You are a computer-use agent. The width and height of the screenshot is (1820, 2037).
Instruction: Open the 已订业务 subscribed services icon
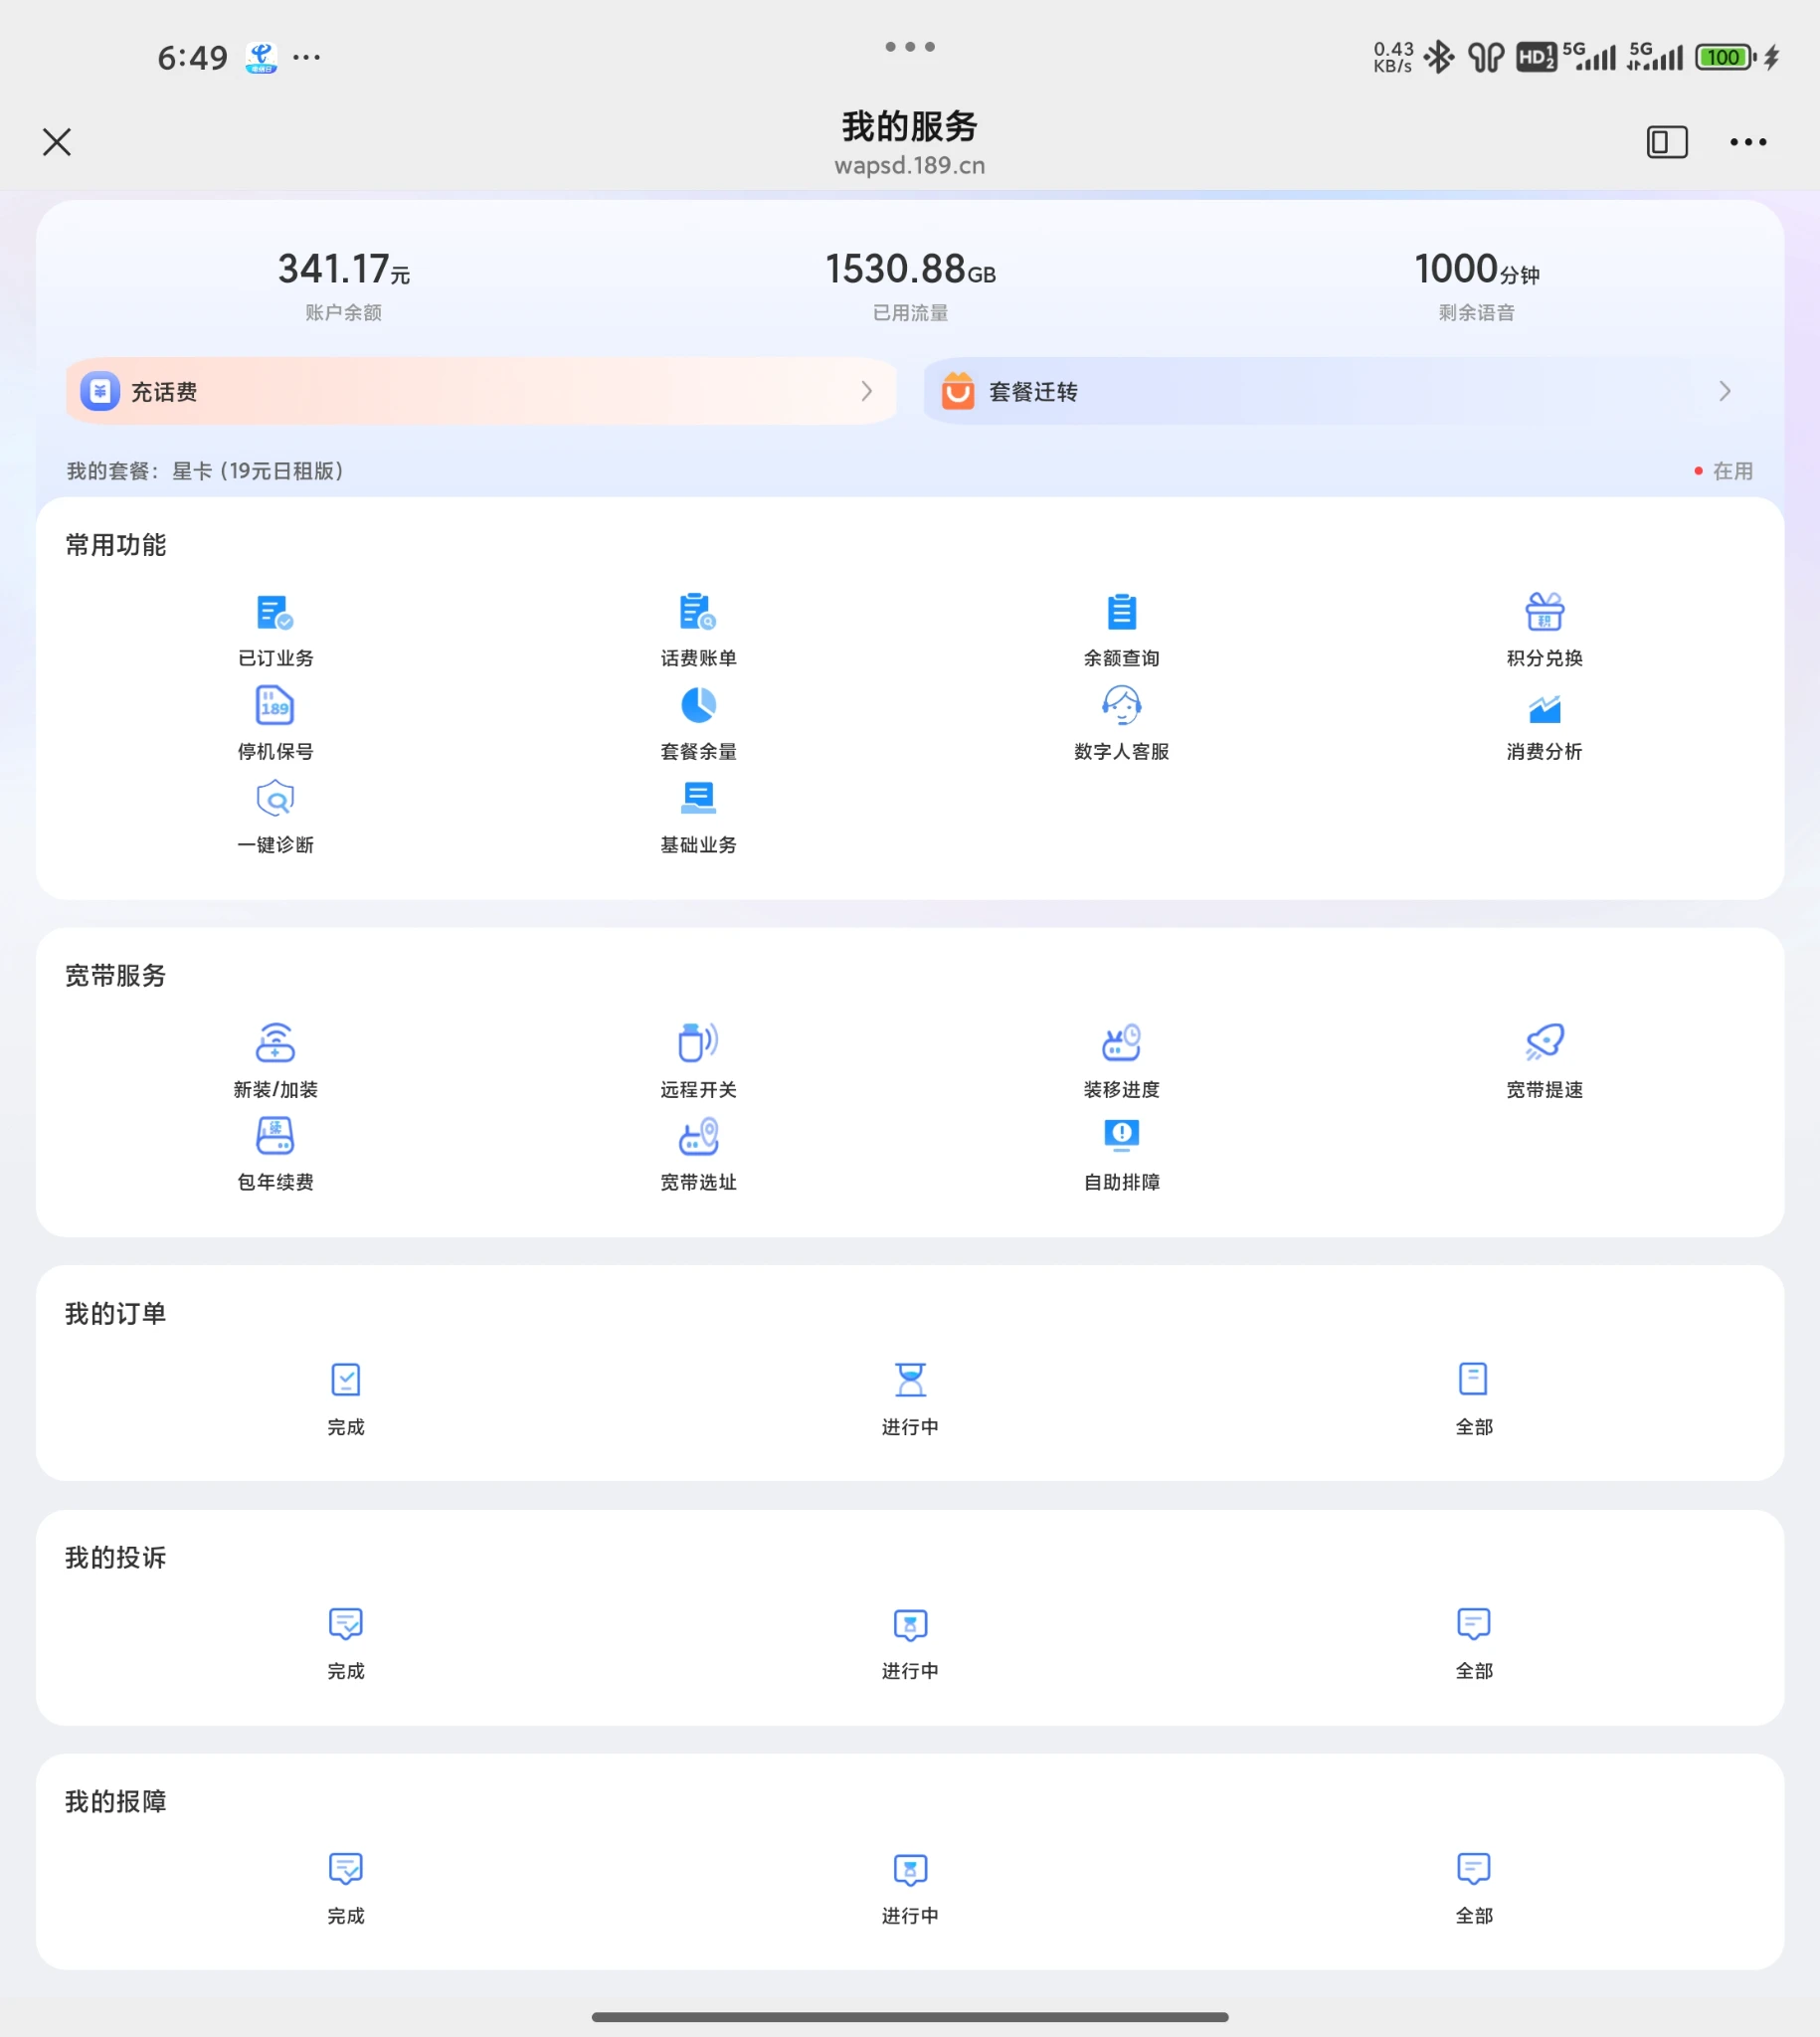click(x=275, y=612)
